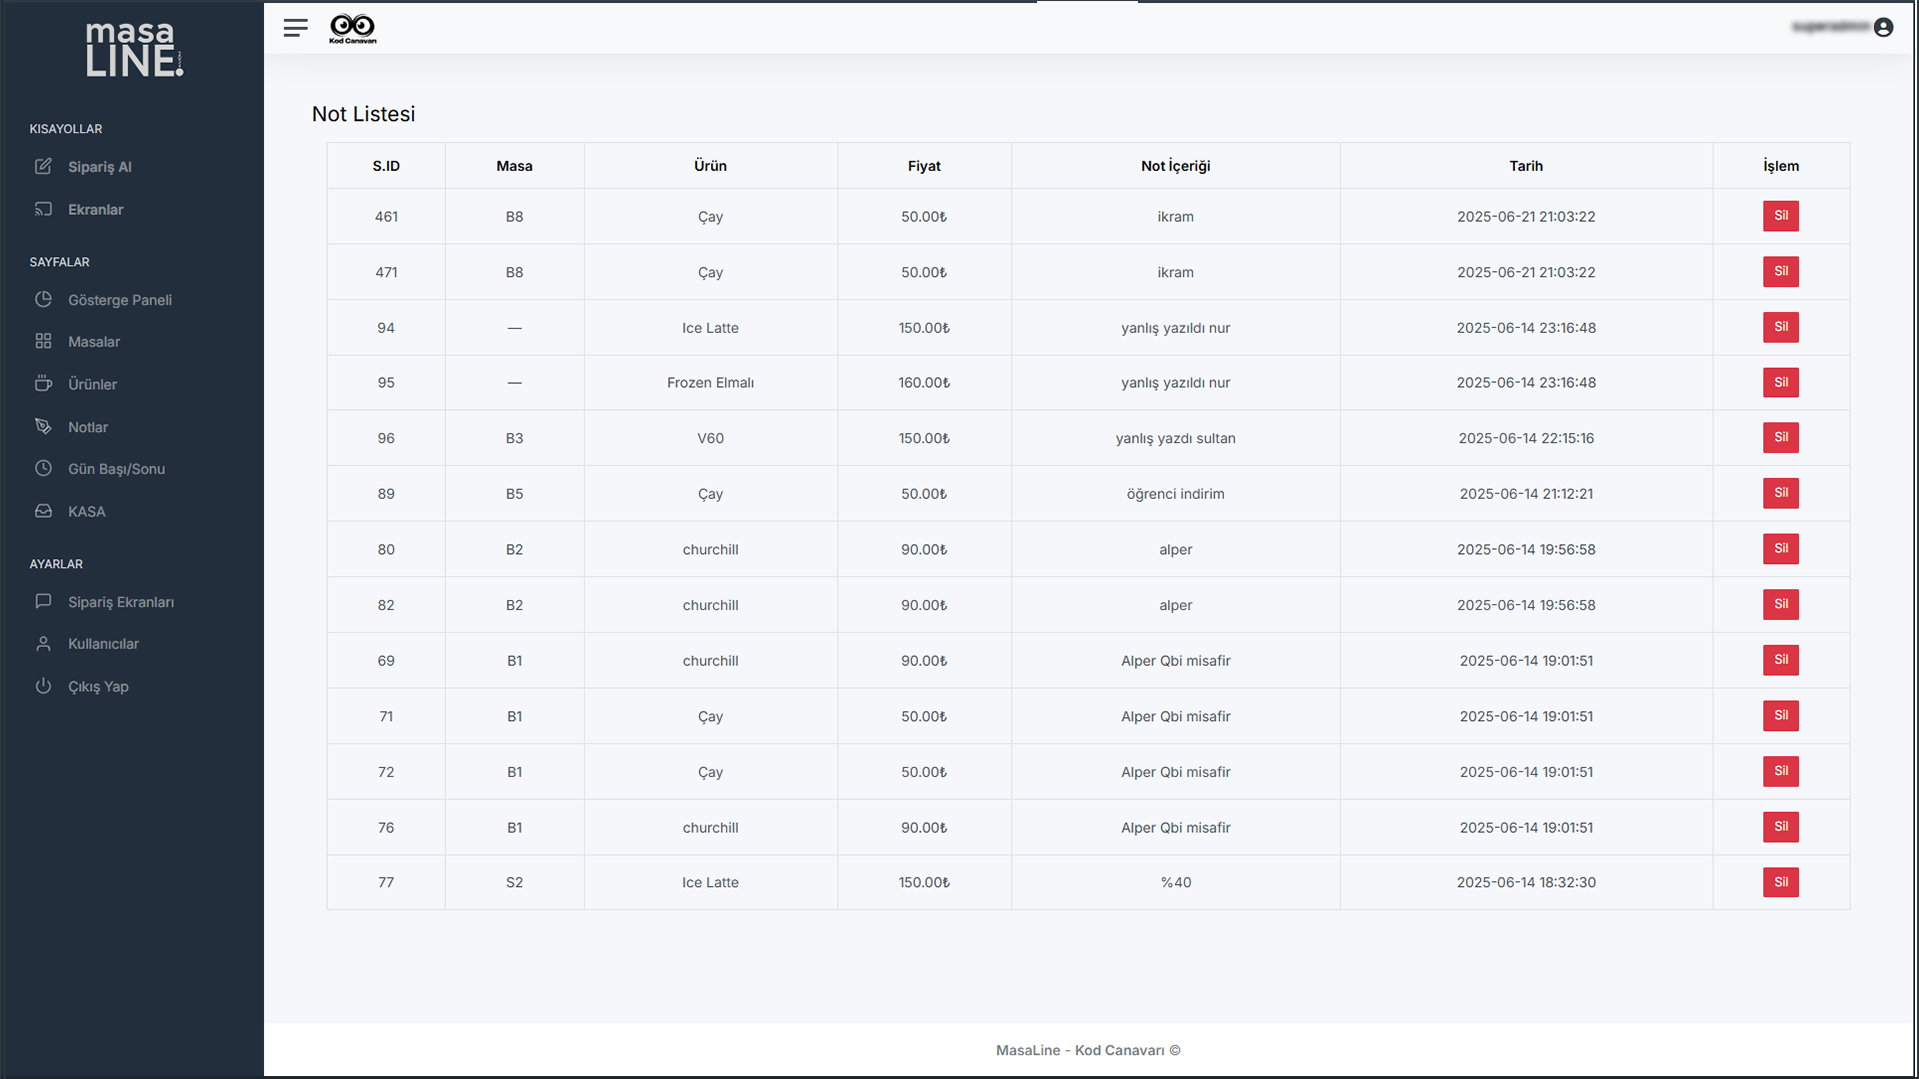This screenshot has height=1079, width=1919.
Task: Go to Gün Başı/Sonu page
Action: (116, 469)
